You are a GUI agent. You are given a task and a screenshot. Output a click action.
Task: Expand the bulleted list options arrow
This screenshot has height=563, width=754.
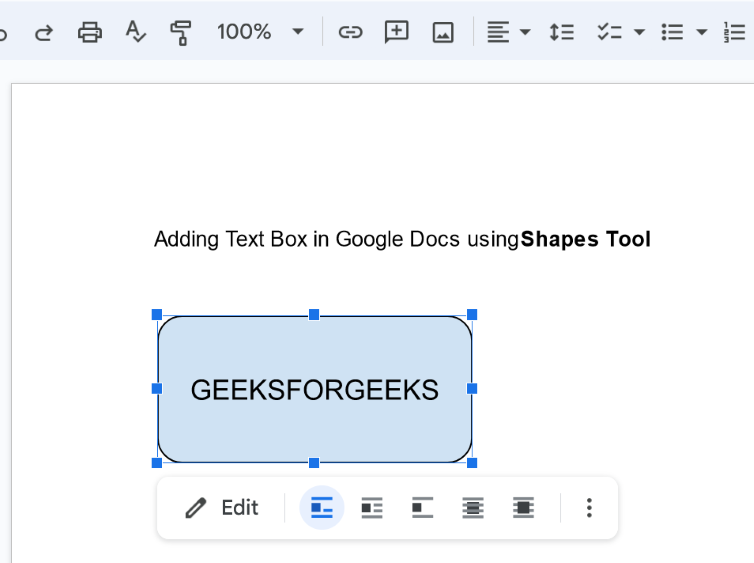pyautogui.click(x=702, y=32)
